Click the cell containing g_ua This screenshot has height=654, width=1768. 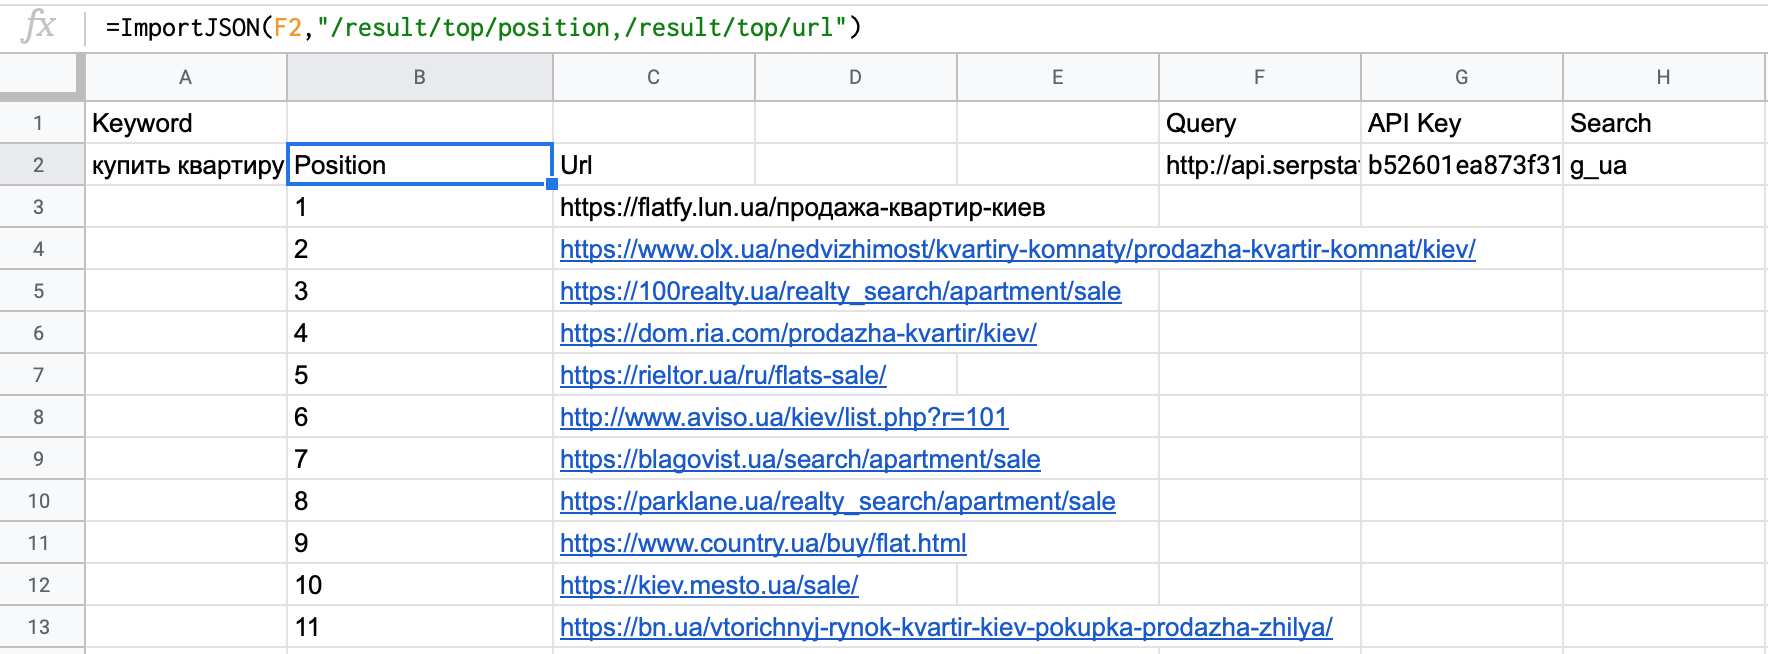coord(1663,165)
